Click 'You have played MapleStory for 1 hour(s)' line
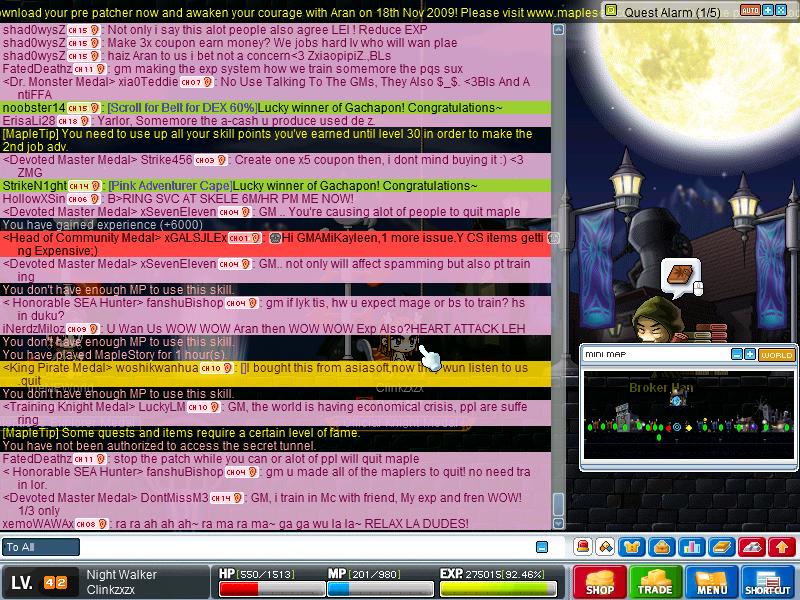Viewport: 800px width, 600px height. pyautogui.click(x=114, y=355)
